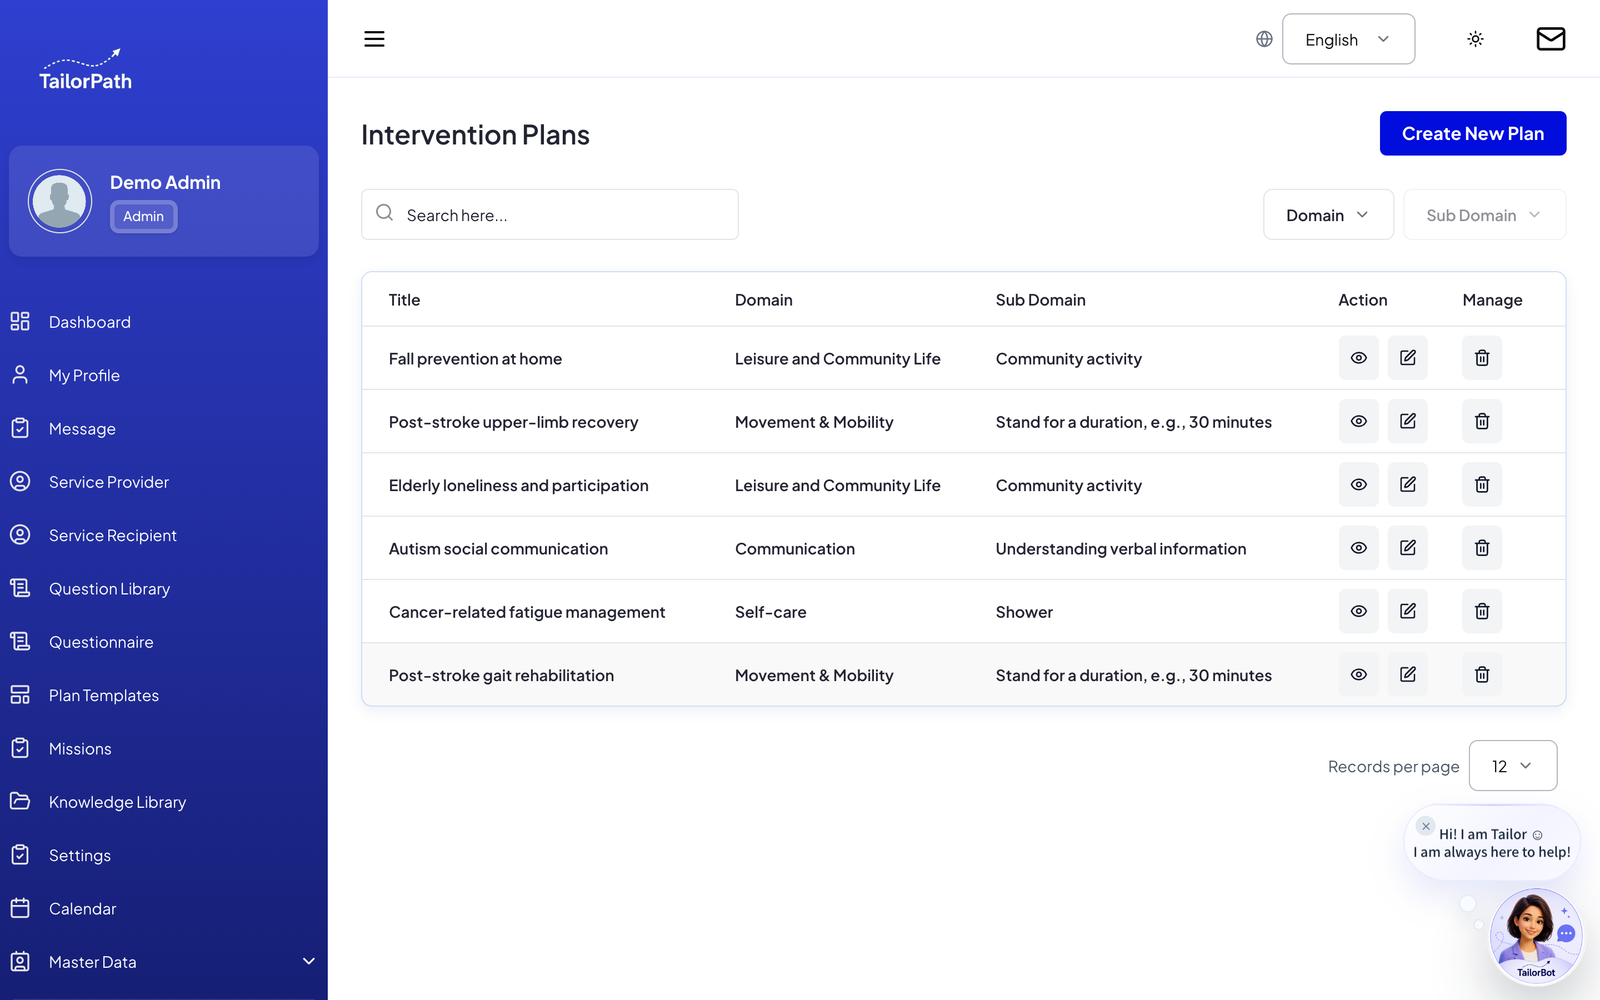Open the TailorBot assistant avatar
The height and width of the screenshot is (1000, 1600).
[1536, 936]
